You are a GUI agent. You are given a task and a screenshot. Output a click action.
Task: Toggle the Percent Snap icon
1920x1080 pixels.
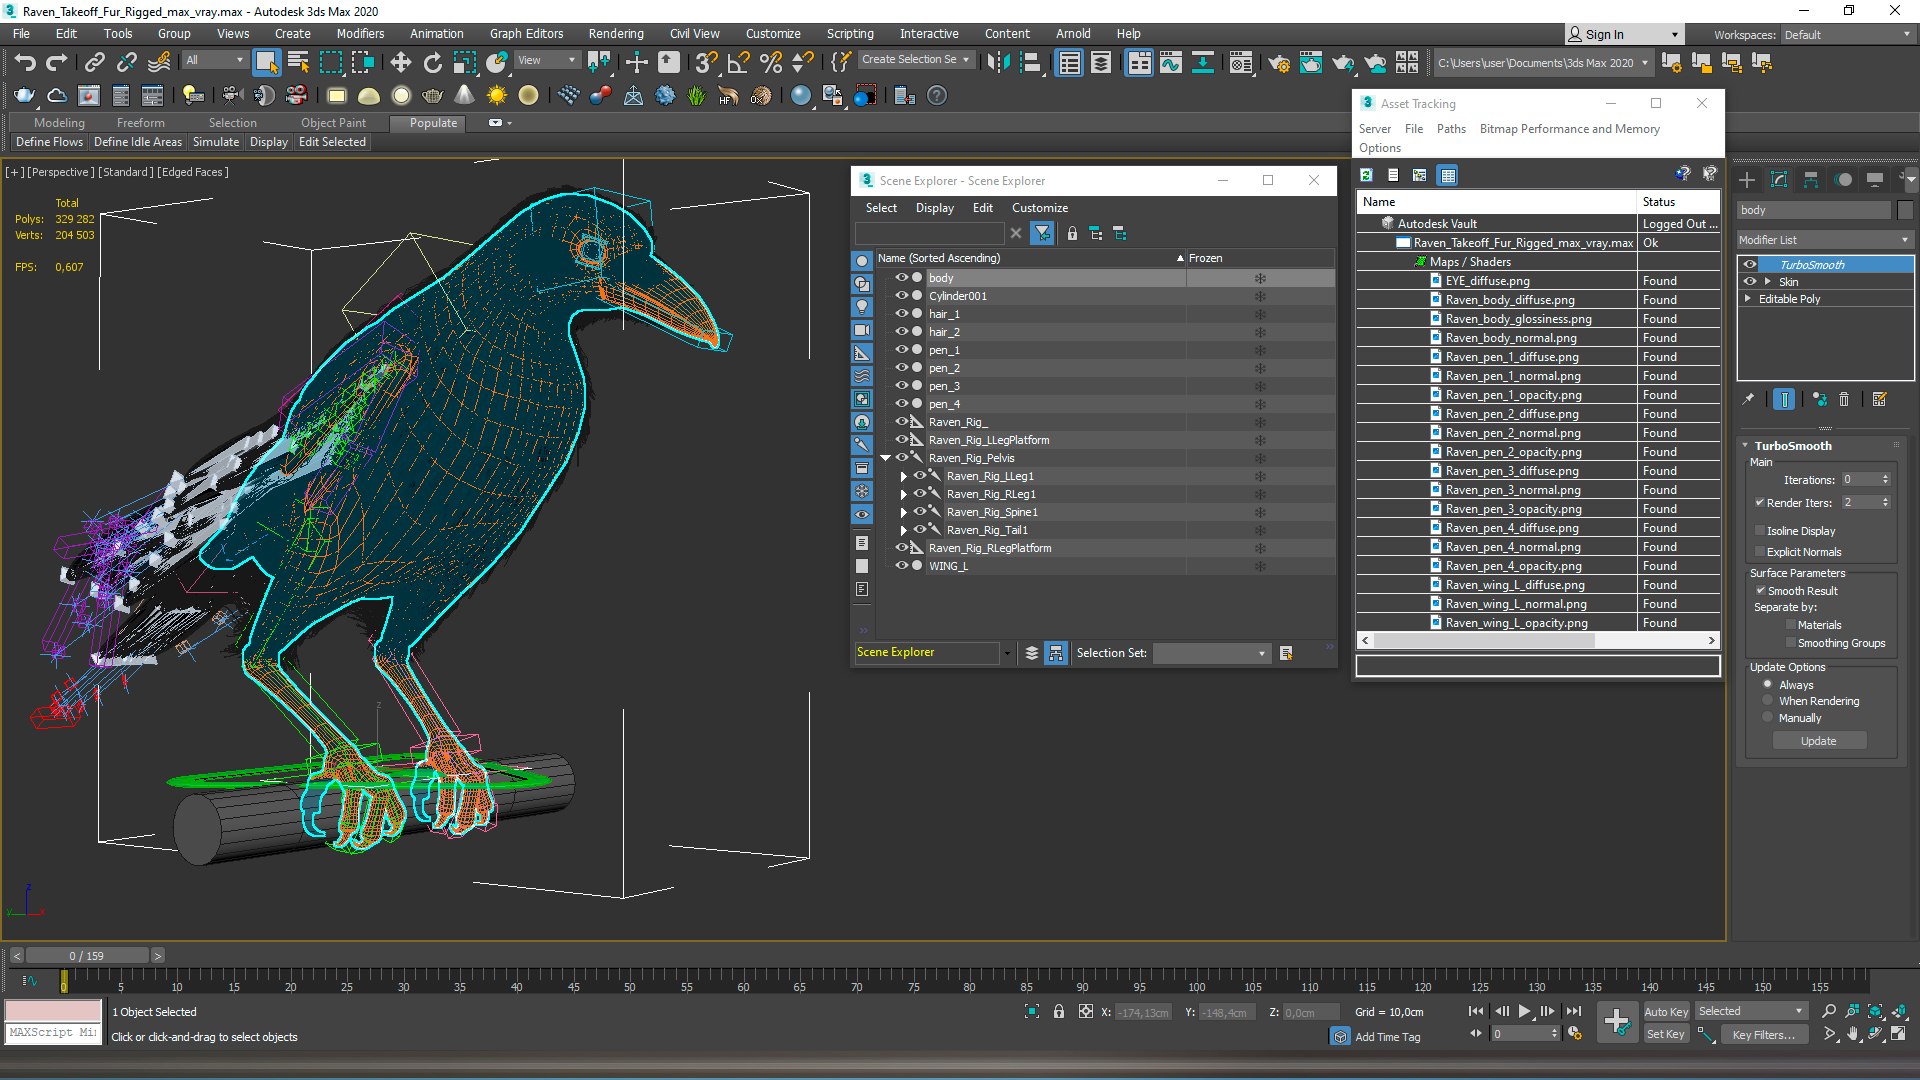click(x=770, y=62)
